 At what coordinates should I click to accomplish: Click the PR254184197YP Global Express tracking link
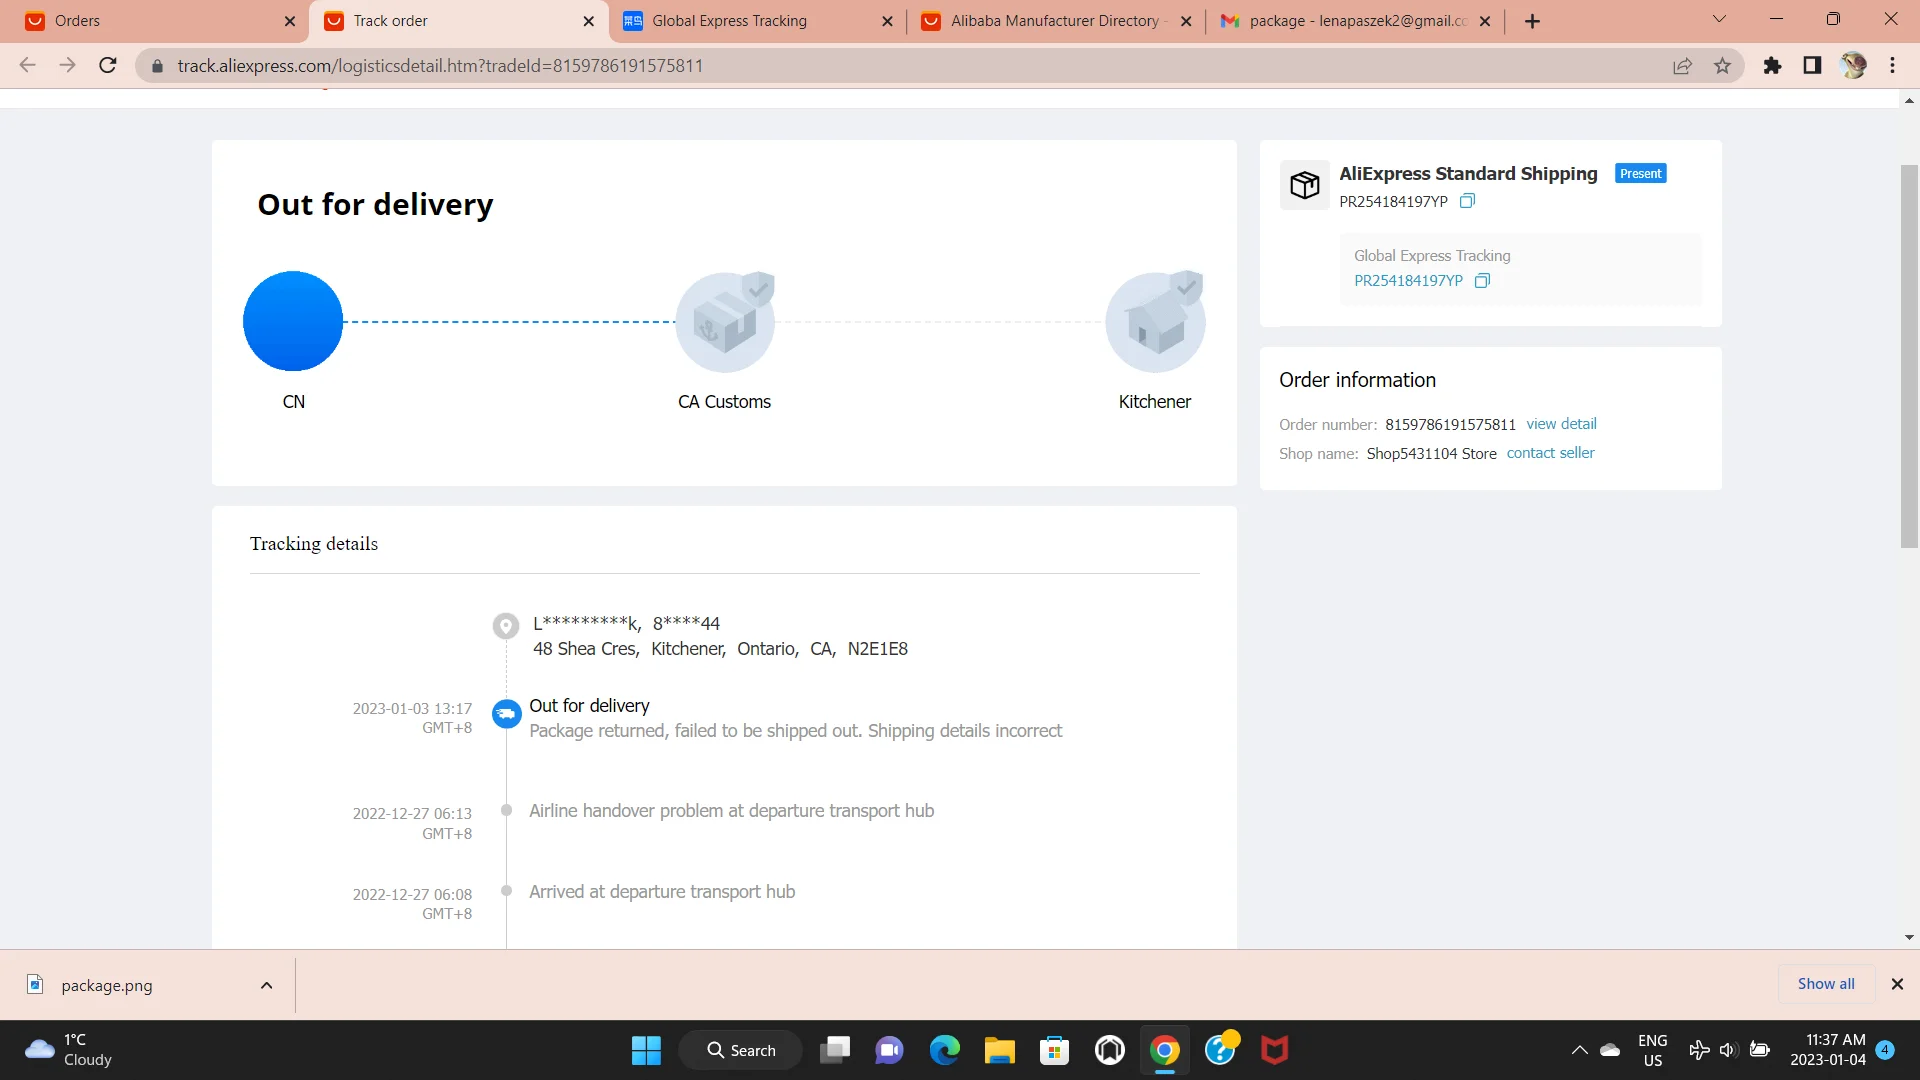(x=1408, y=281)
